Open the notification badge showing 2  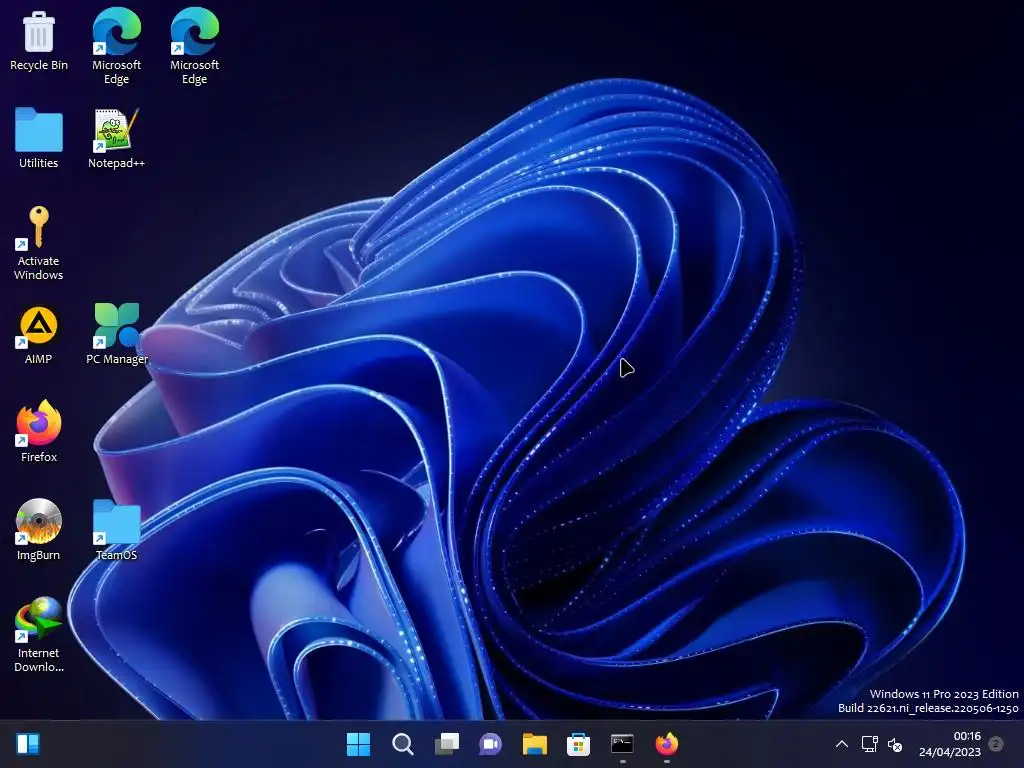996,744
